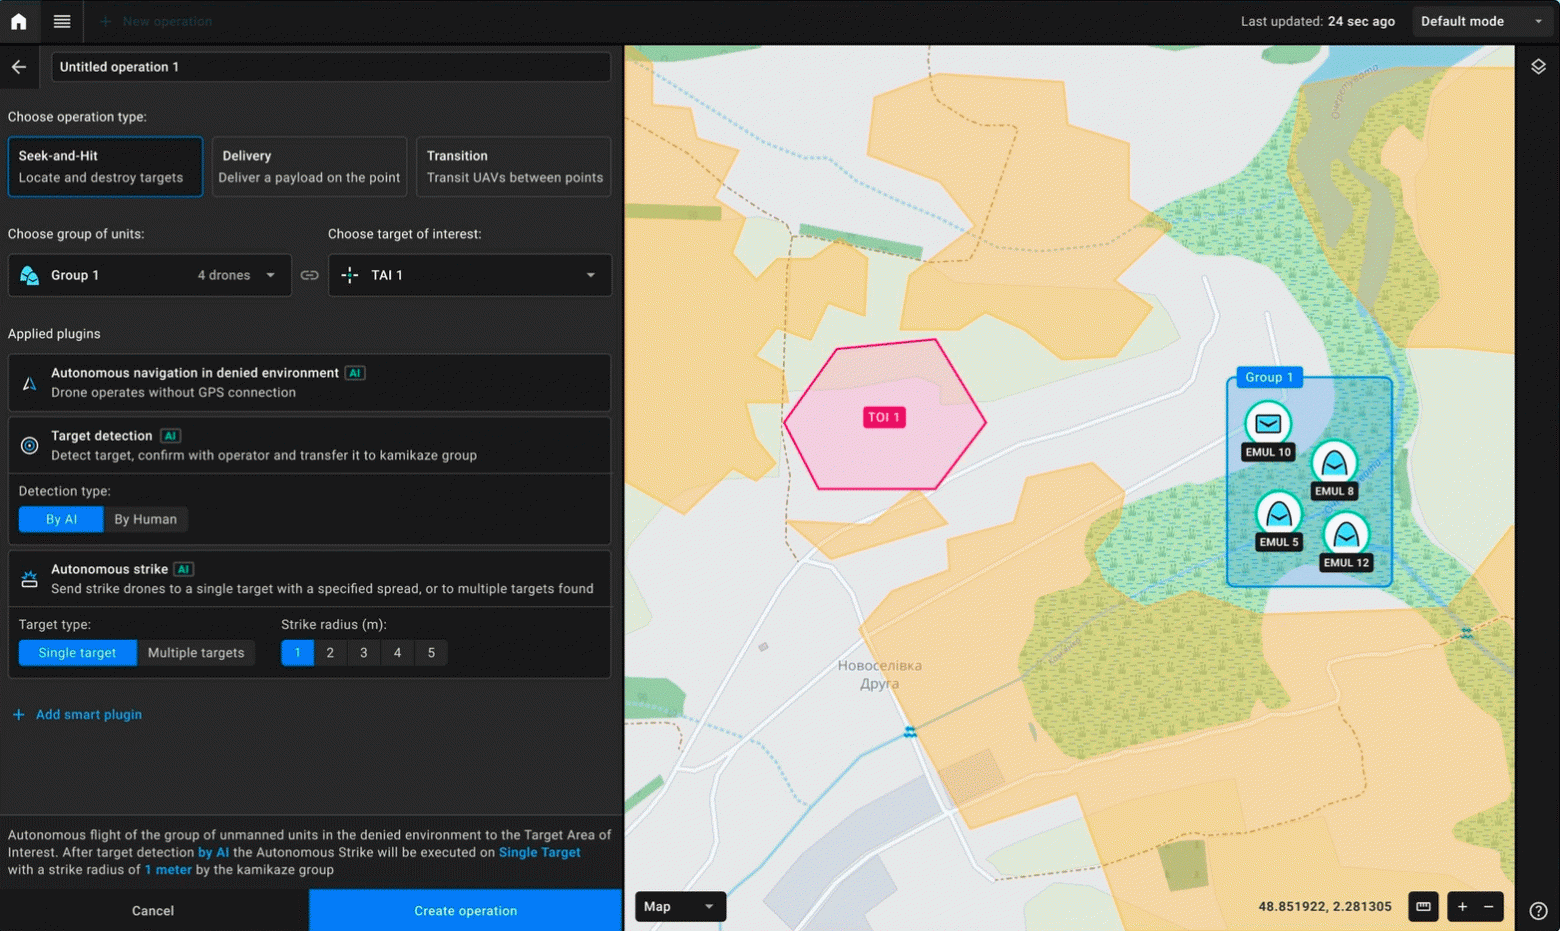
Task: Open the Map type dropdown
Action: [x=680, y=906]
